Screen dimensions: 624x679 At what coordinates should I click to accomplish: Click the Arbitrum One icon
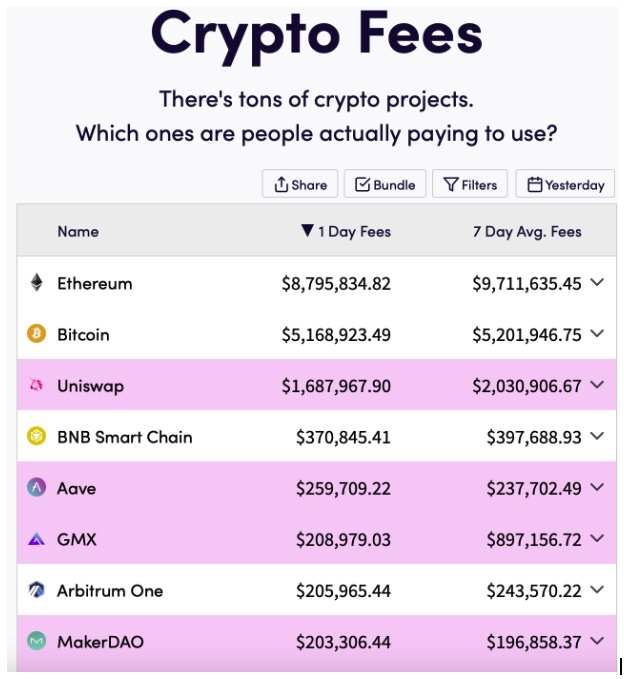pyautogui.click(x=37, y=591)
